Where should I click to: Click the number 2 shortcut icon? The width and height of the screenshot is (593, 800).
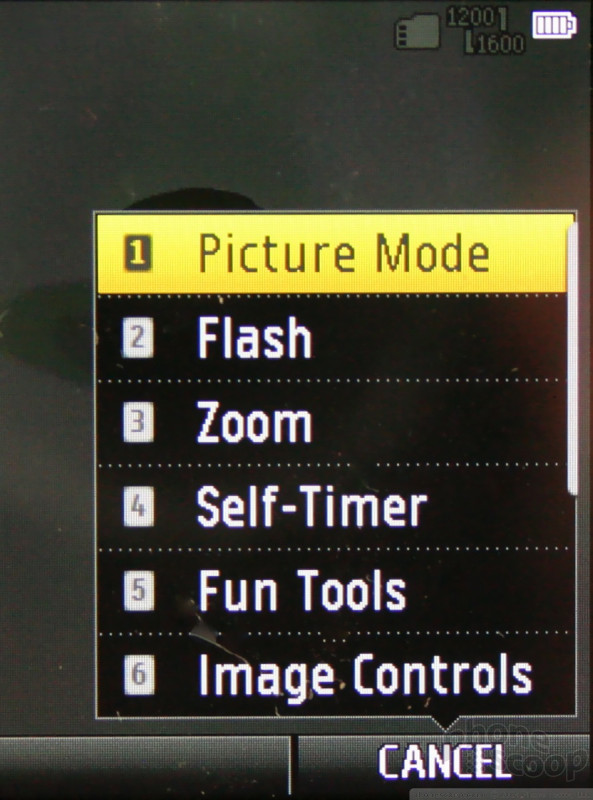[138, 337]
